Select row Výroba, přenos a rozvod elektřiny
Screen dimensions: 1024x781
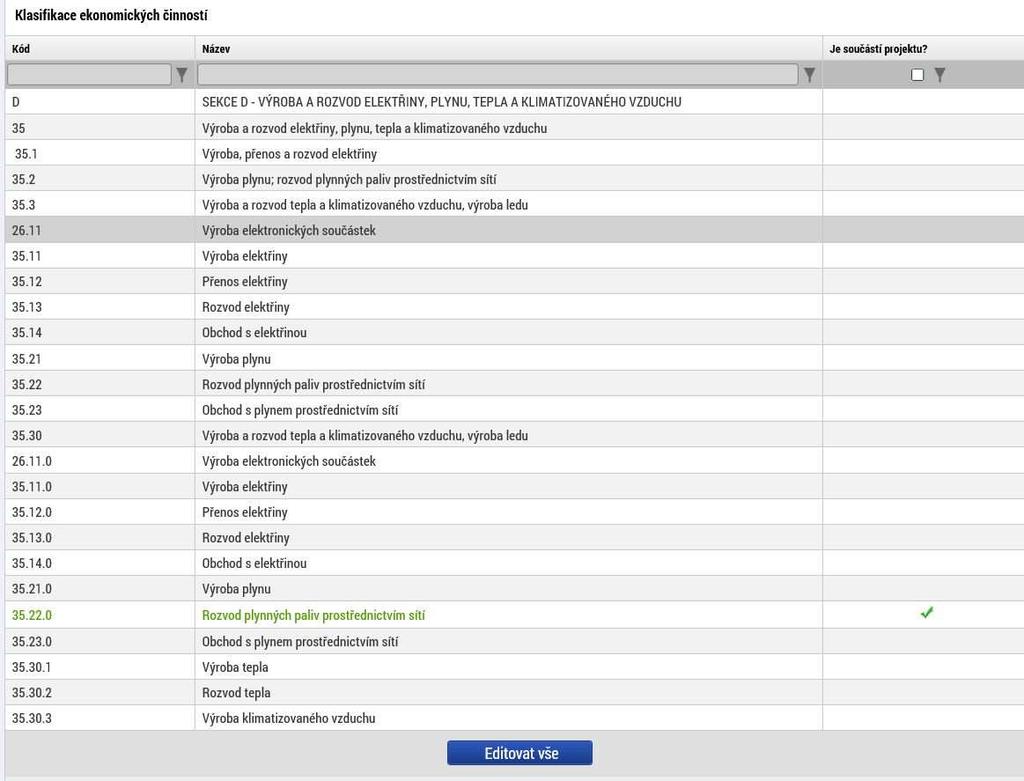(289, 154)
